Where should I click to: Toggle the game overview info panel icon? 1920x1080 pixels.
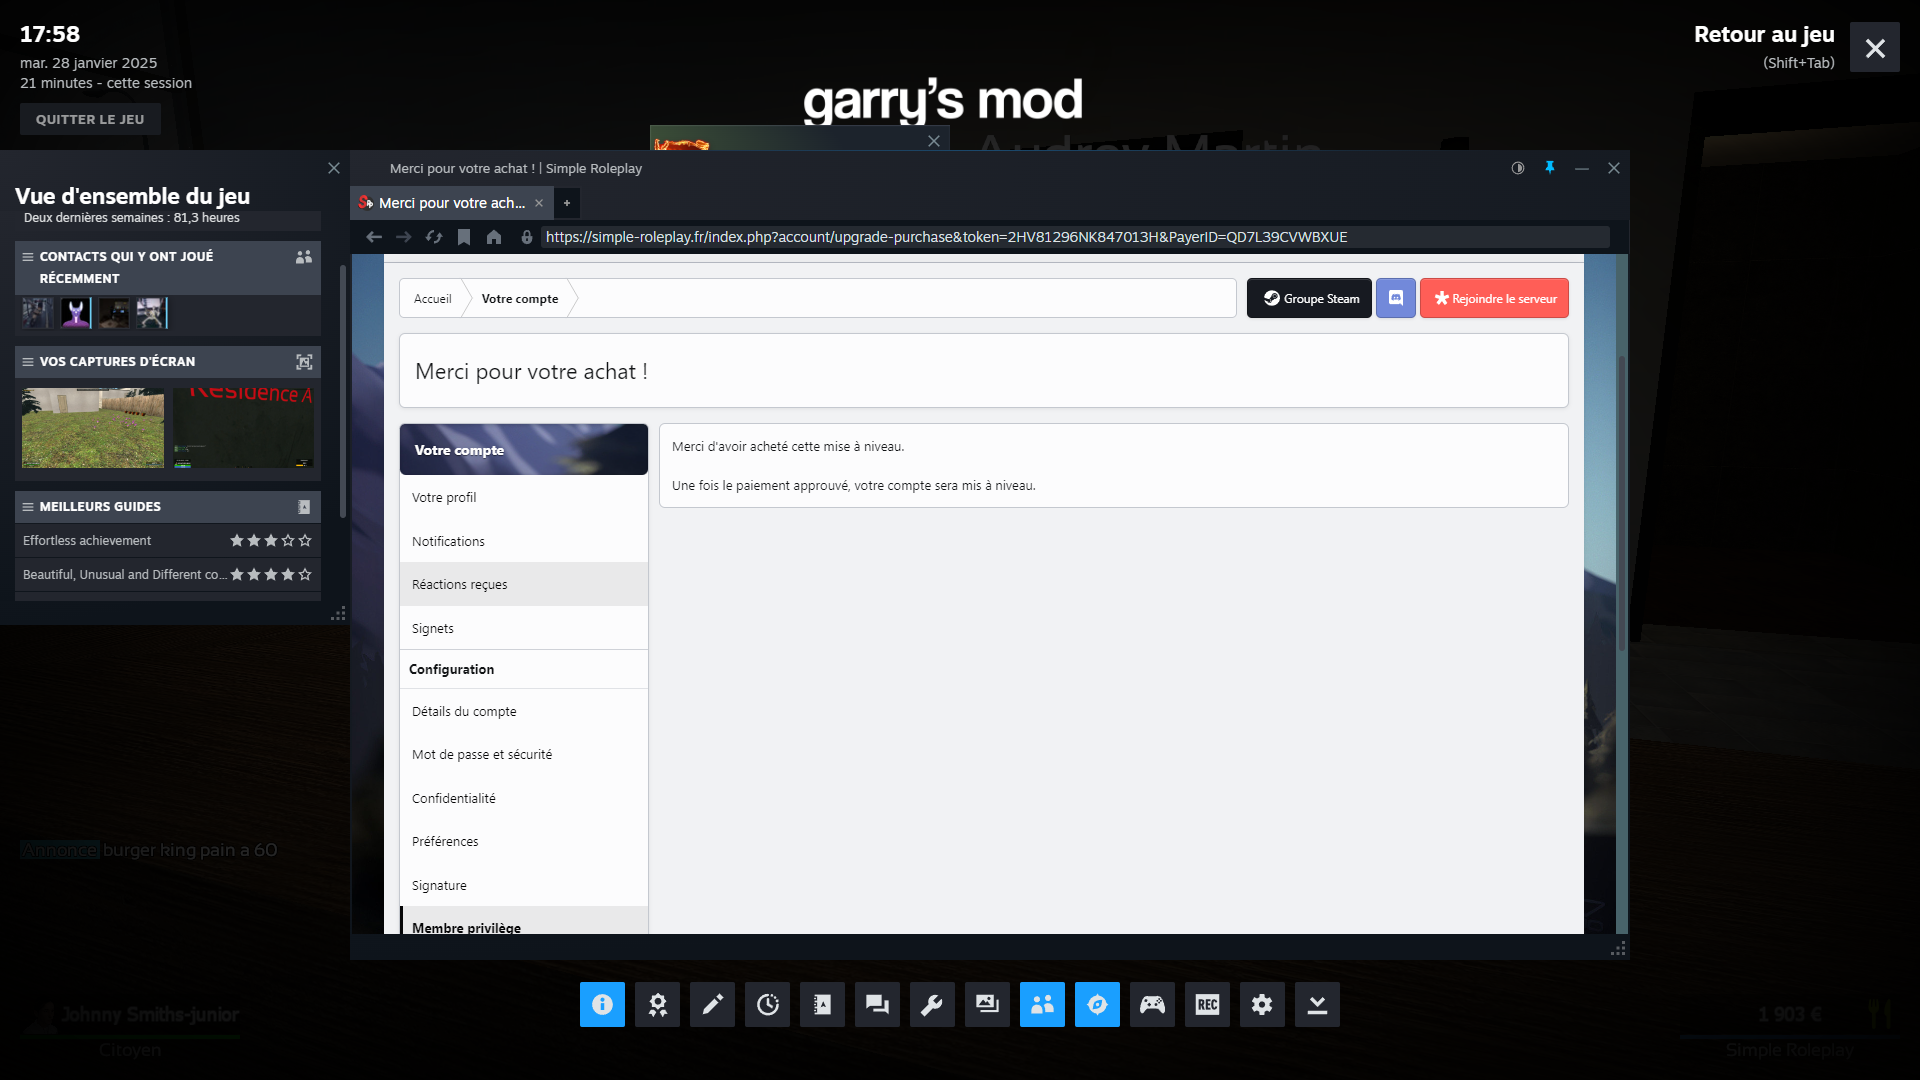coord(602,1004)
